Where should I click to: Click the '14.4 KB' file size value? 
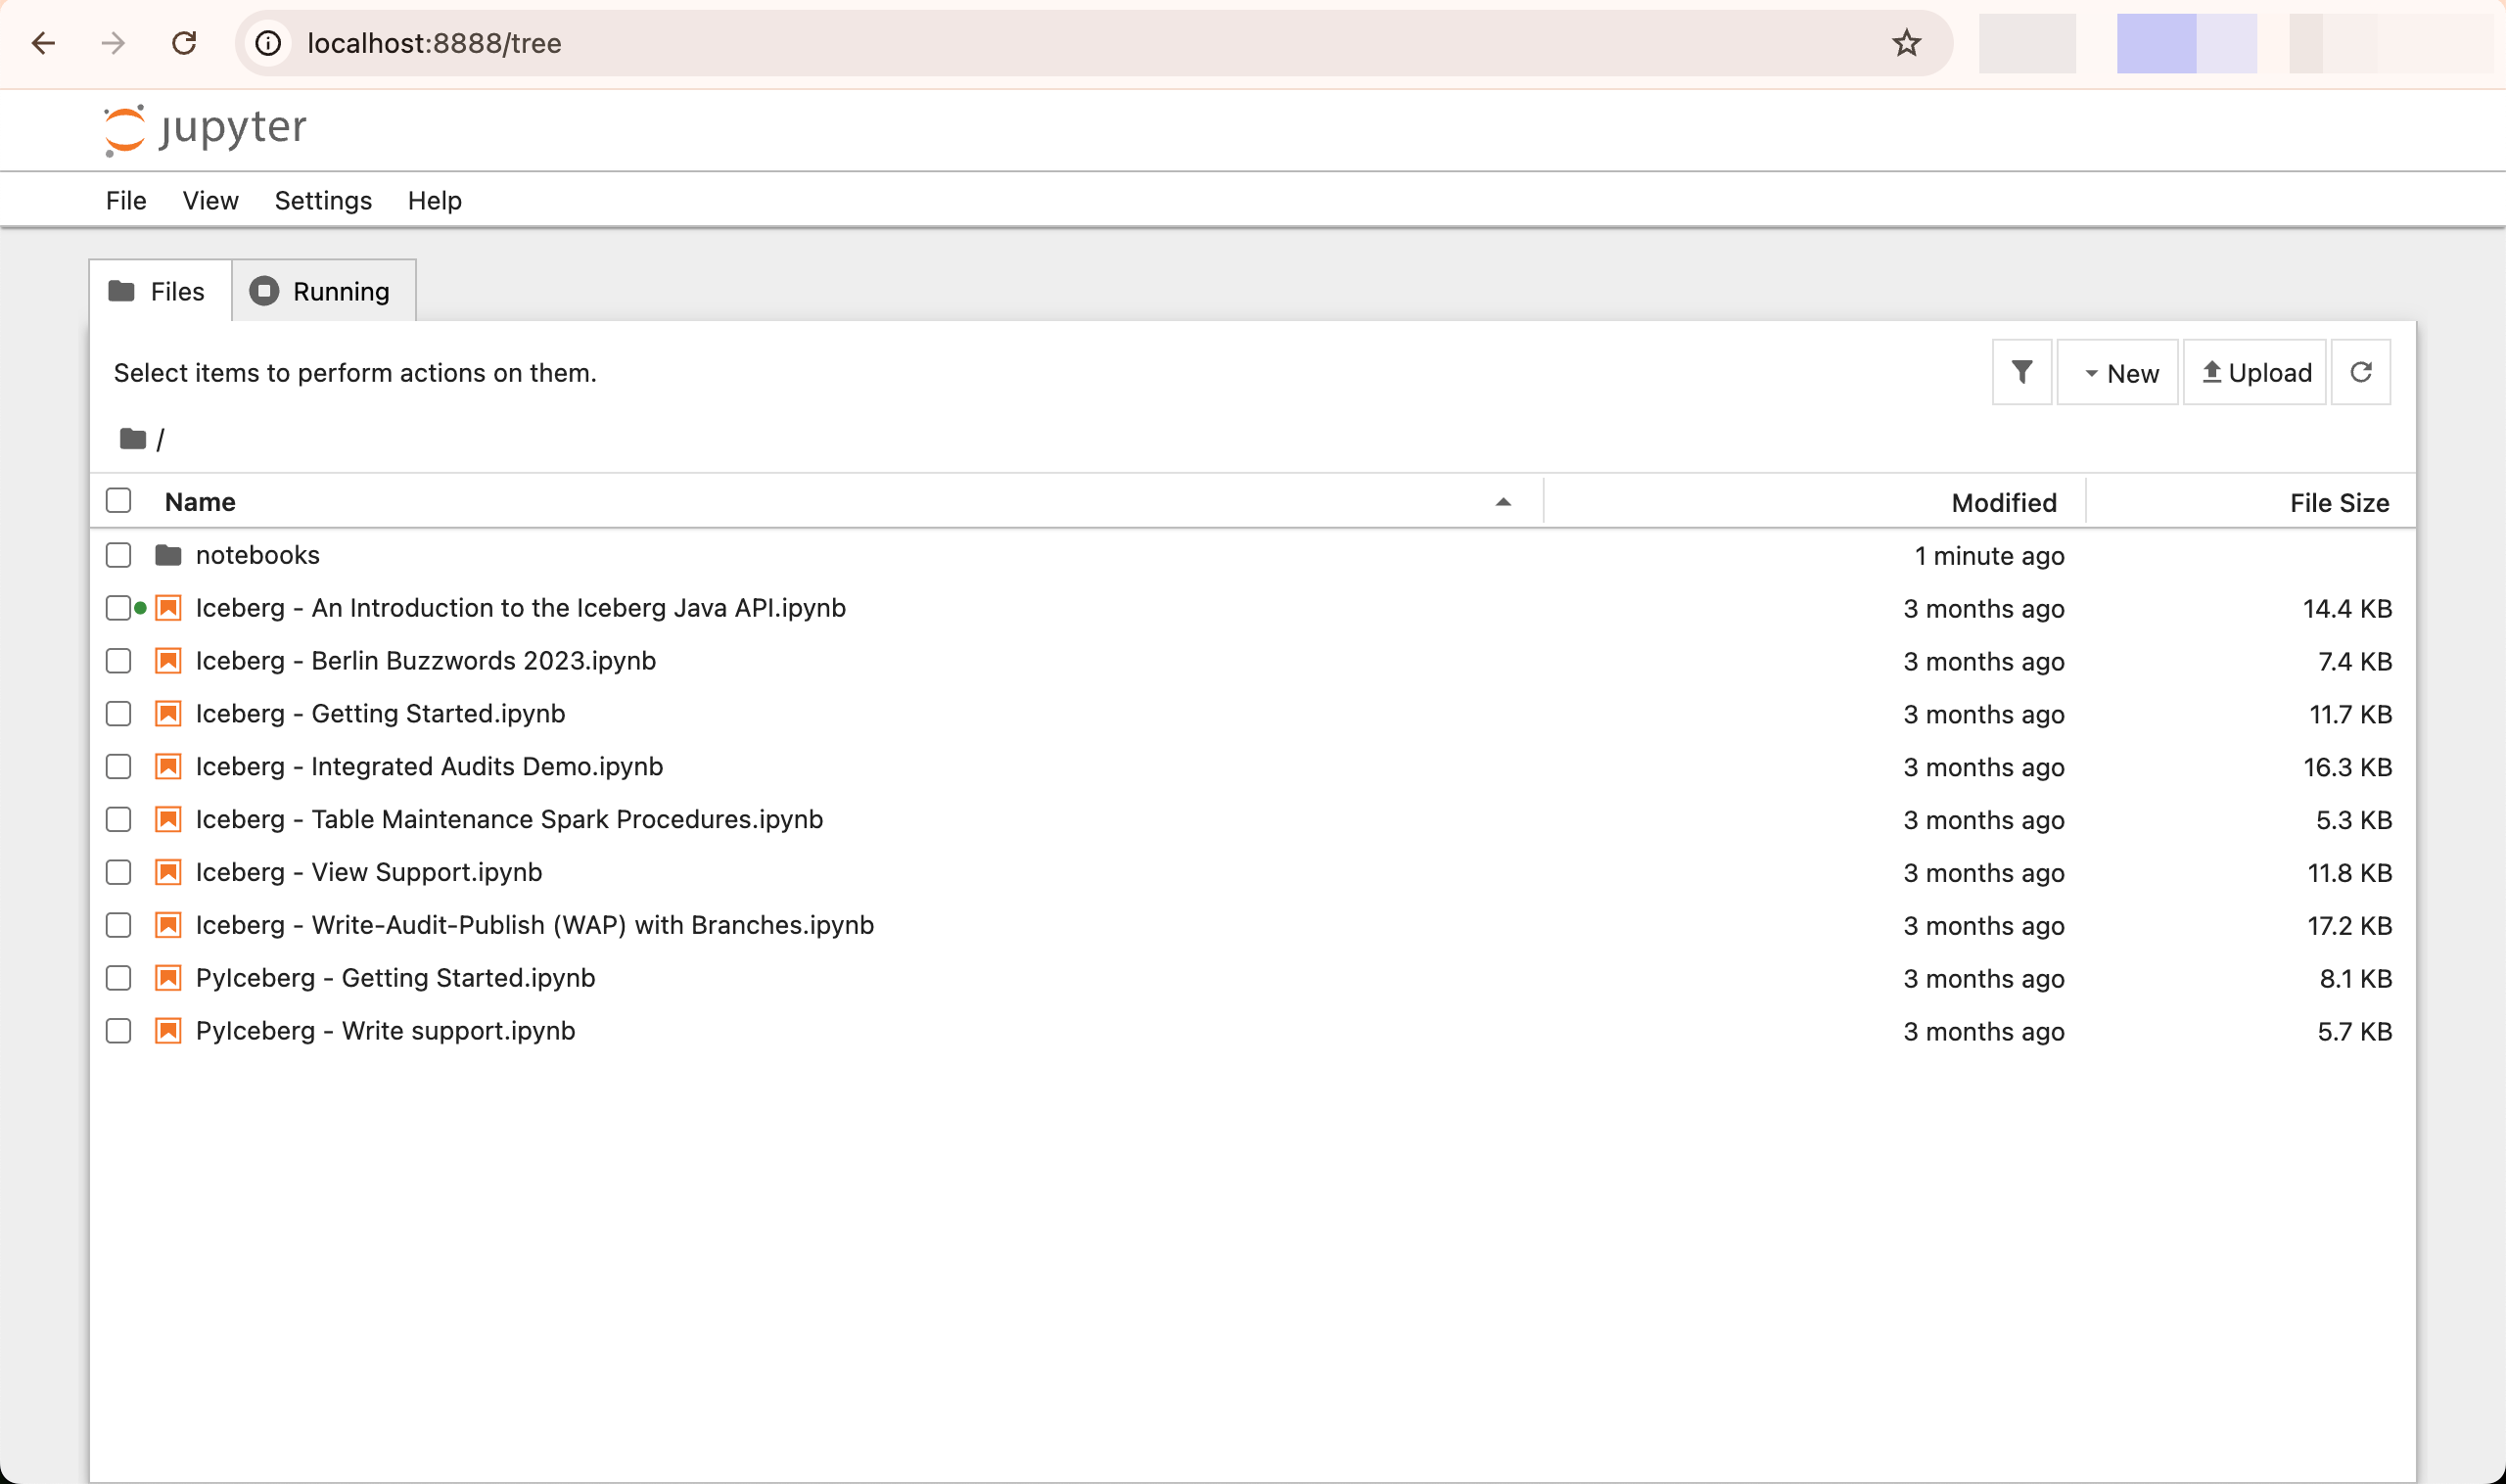click(x=2346, y=609)
